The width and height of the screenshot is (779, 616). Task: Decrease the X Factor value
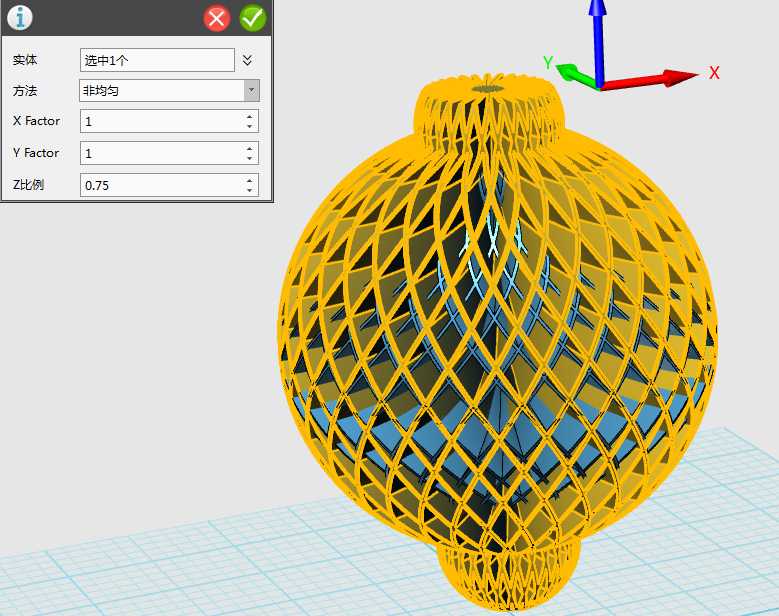tap(249, 126)
